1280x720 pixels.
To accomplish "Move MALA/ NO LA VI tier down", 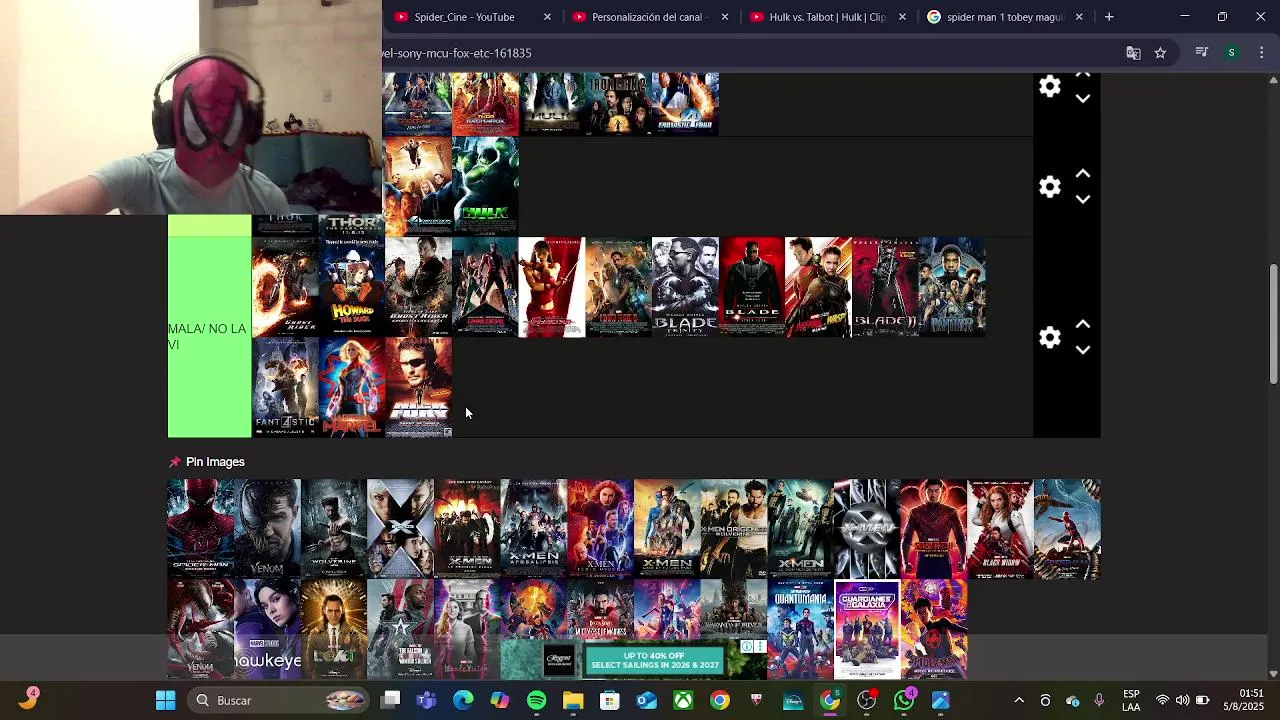I will [x=1083, y=350].
